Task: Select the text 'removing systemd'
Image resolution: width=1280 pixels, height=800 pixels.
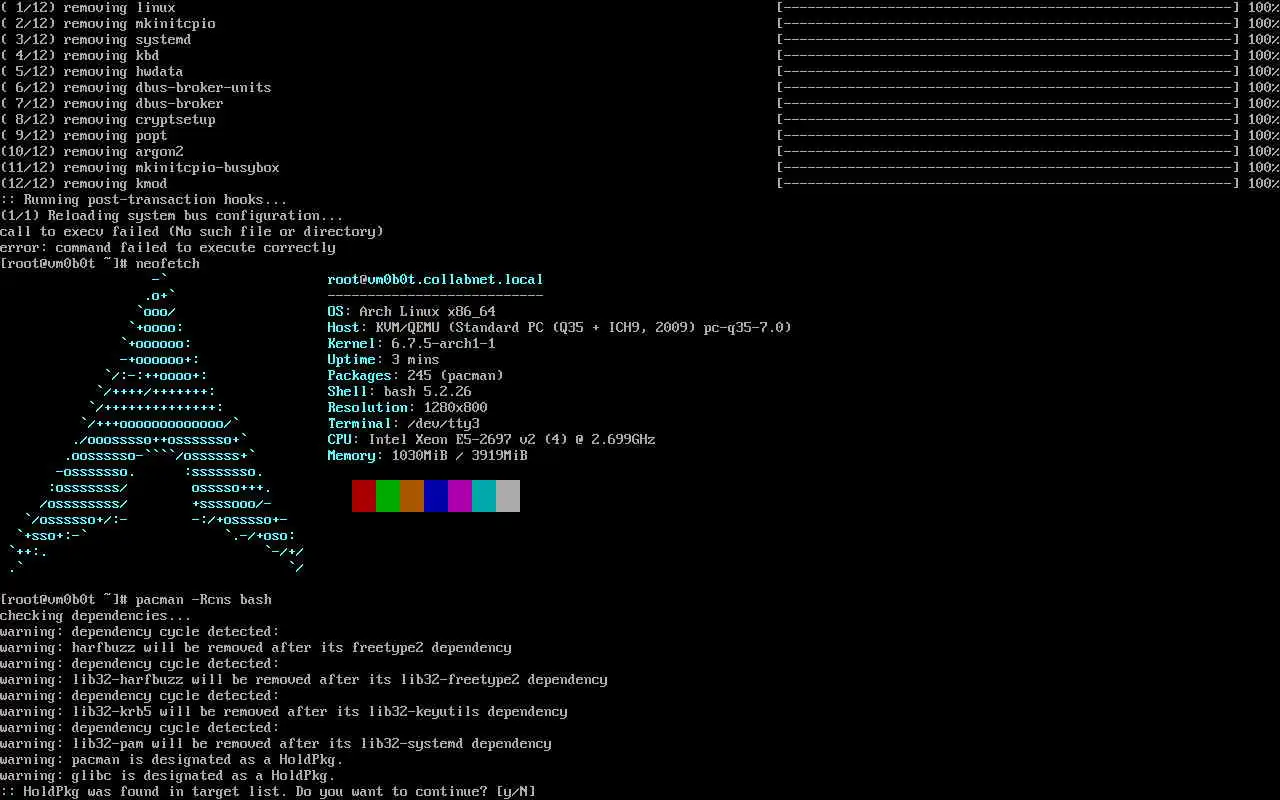Action: click(x=128, y=40)
